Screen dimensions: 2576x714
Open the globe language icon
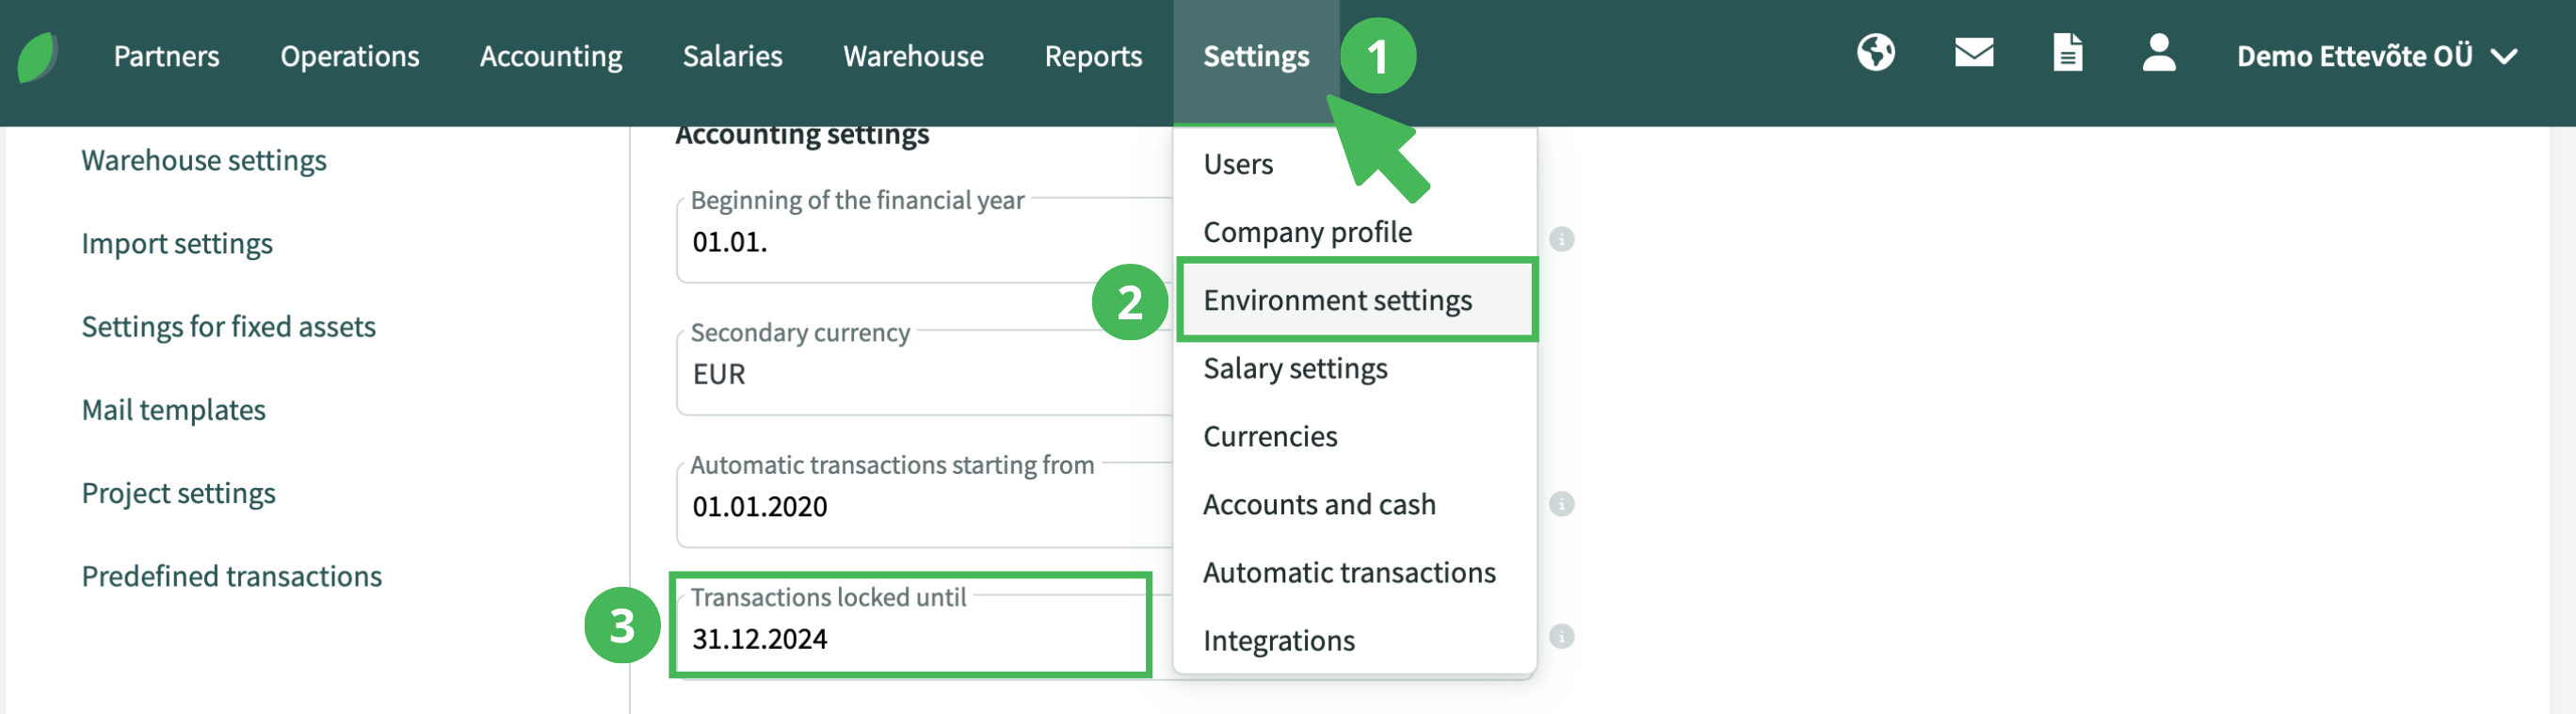tap(1875, 53)
